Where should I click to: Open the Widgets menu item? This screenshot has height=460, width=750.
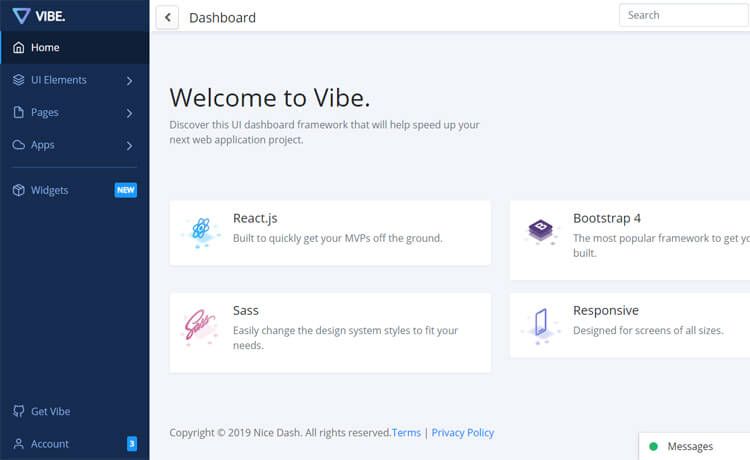click(x=75, y=190)
